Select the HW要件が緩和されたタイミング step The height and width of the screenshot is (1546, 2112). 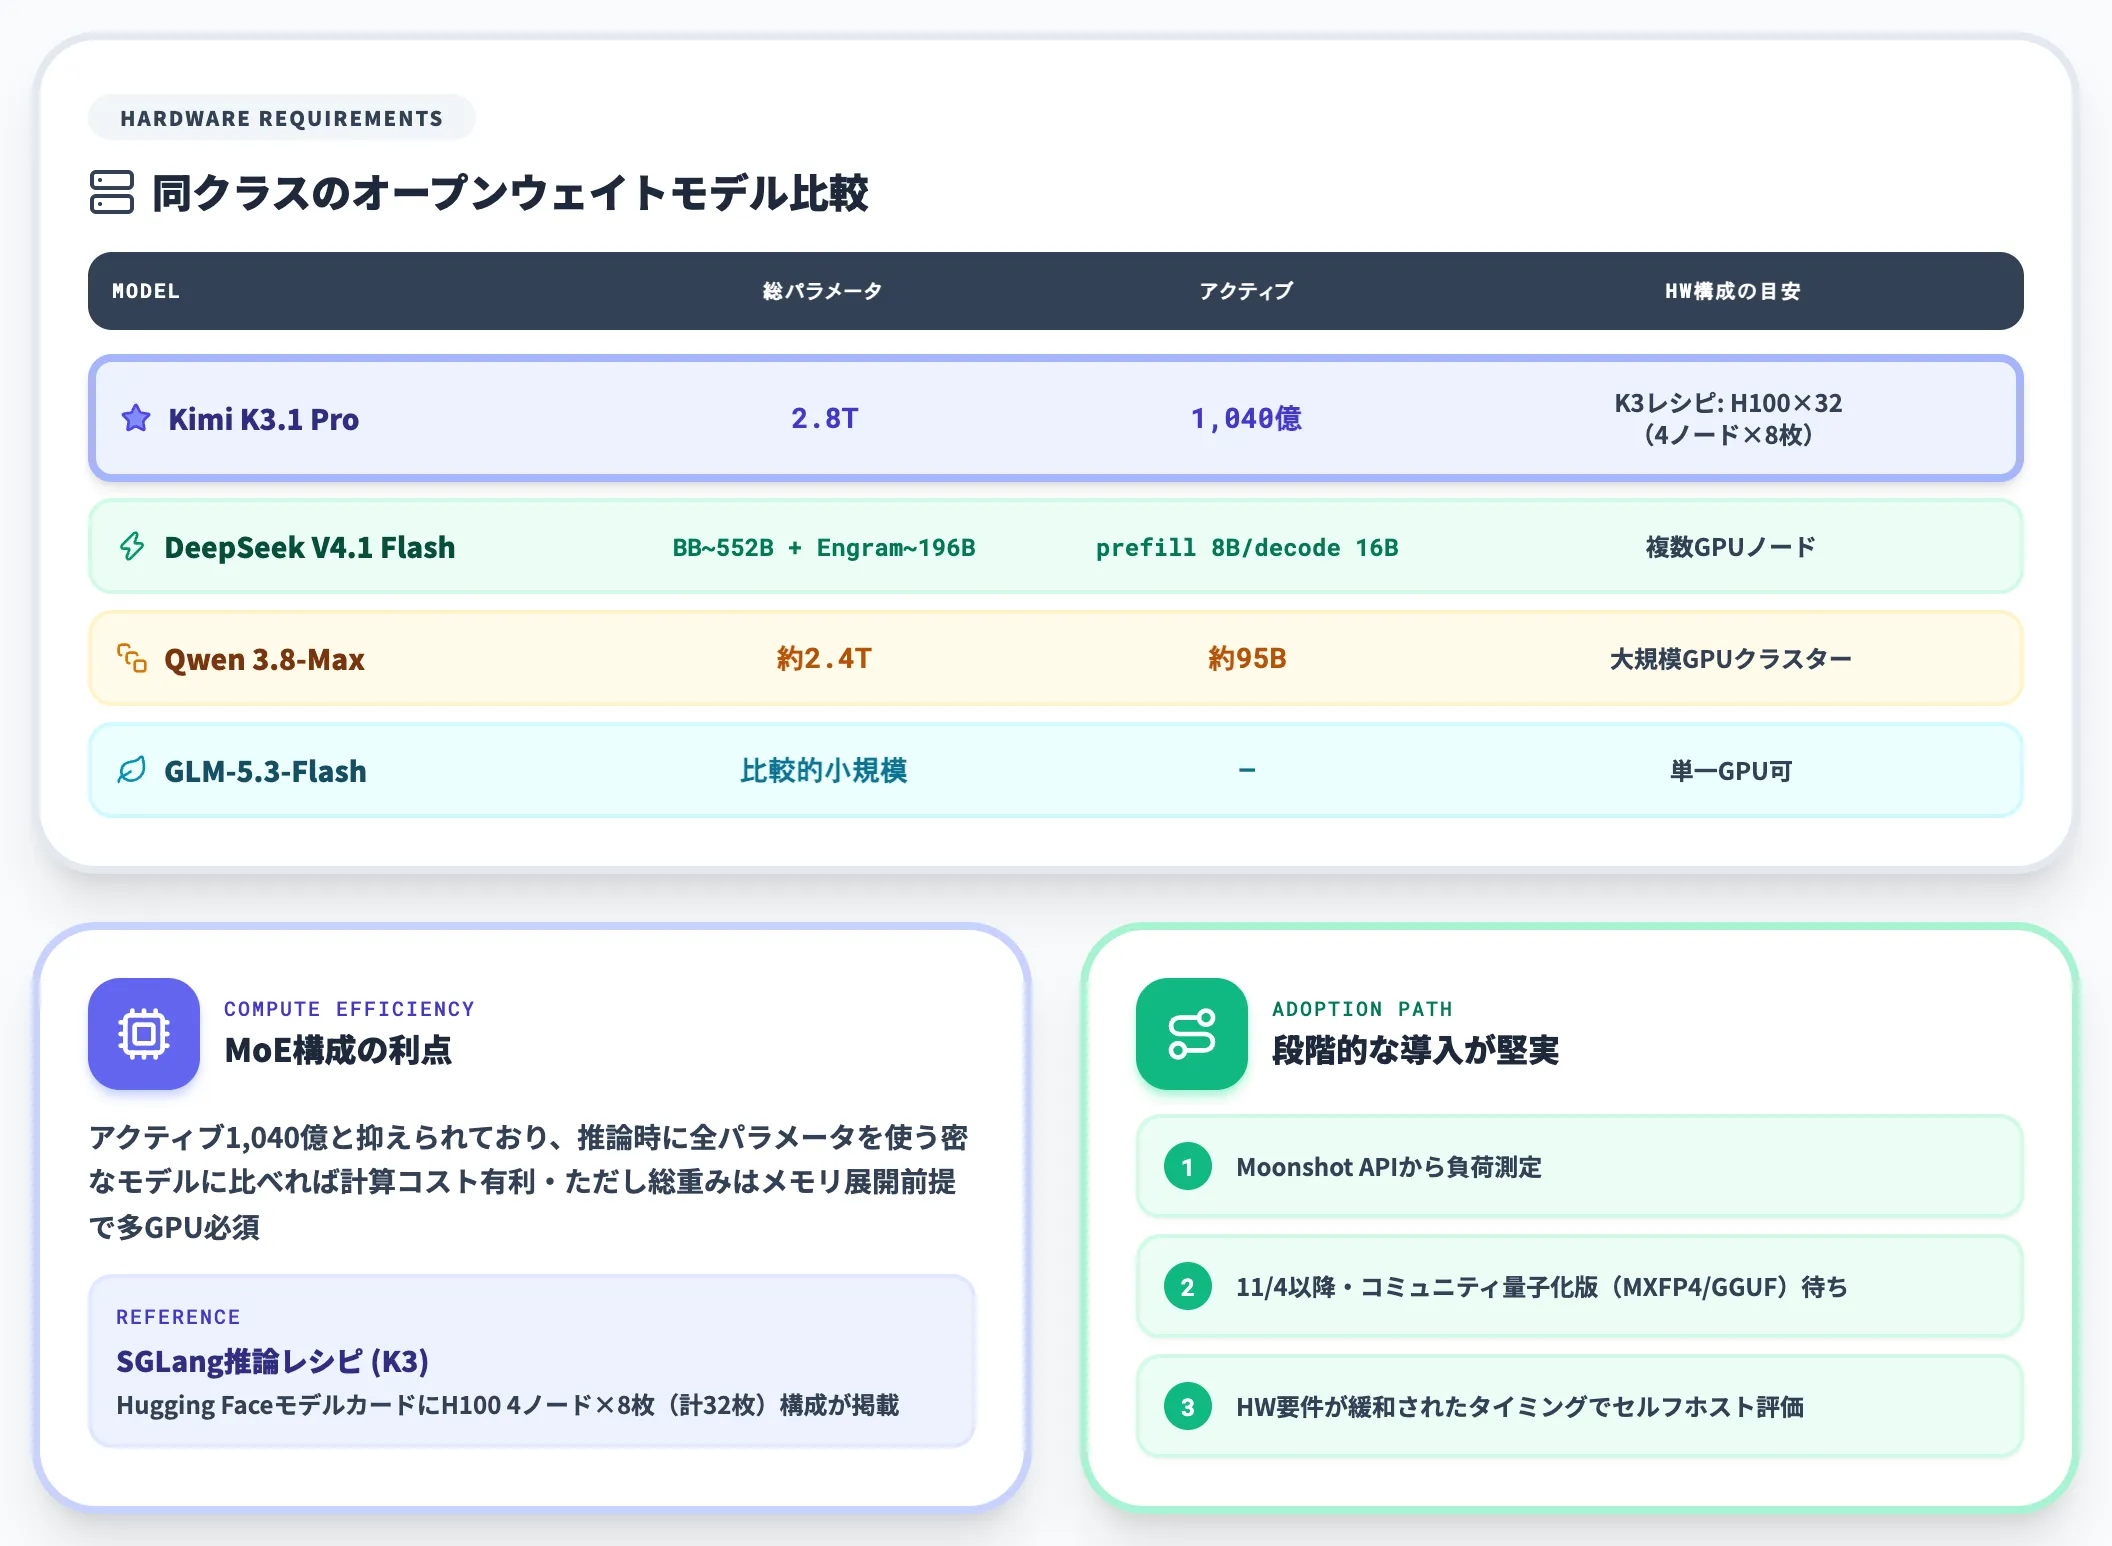[1580, 1407]
